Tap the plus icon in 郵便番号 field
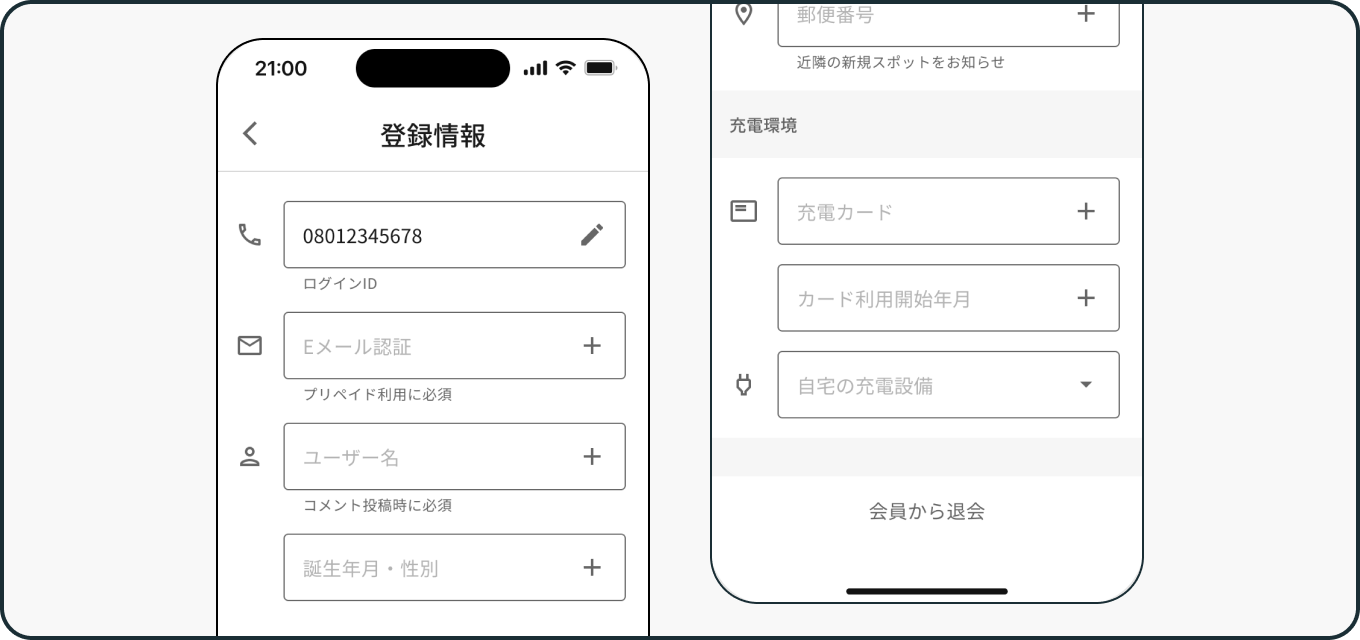 coord(1086,14)
